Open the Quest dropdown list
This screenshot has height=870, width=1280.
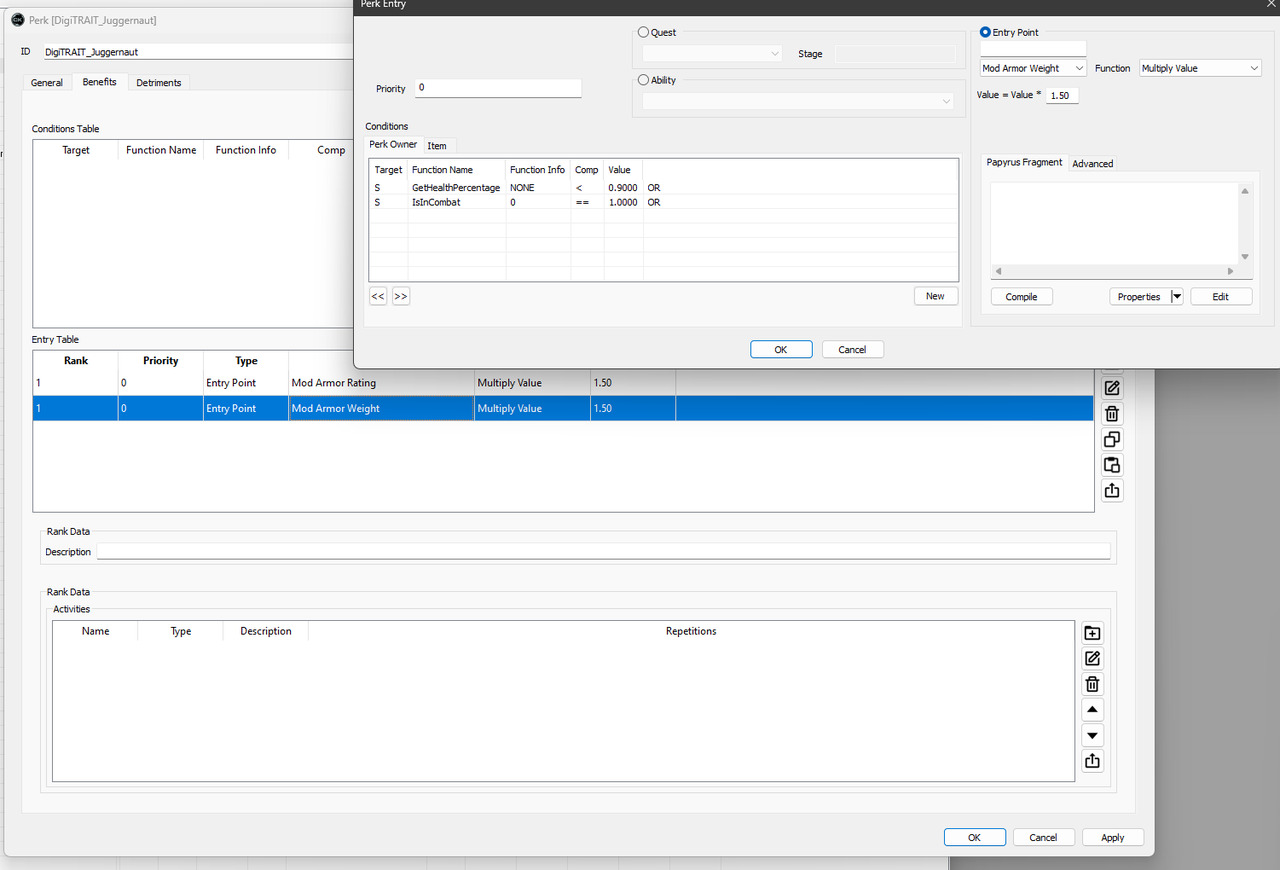pos(712,54)
